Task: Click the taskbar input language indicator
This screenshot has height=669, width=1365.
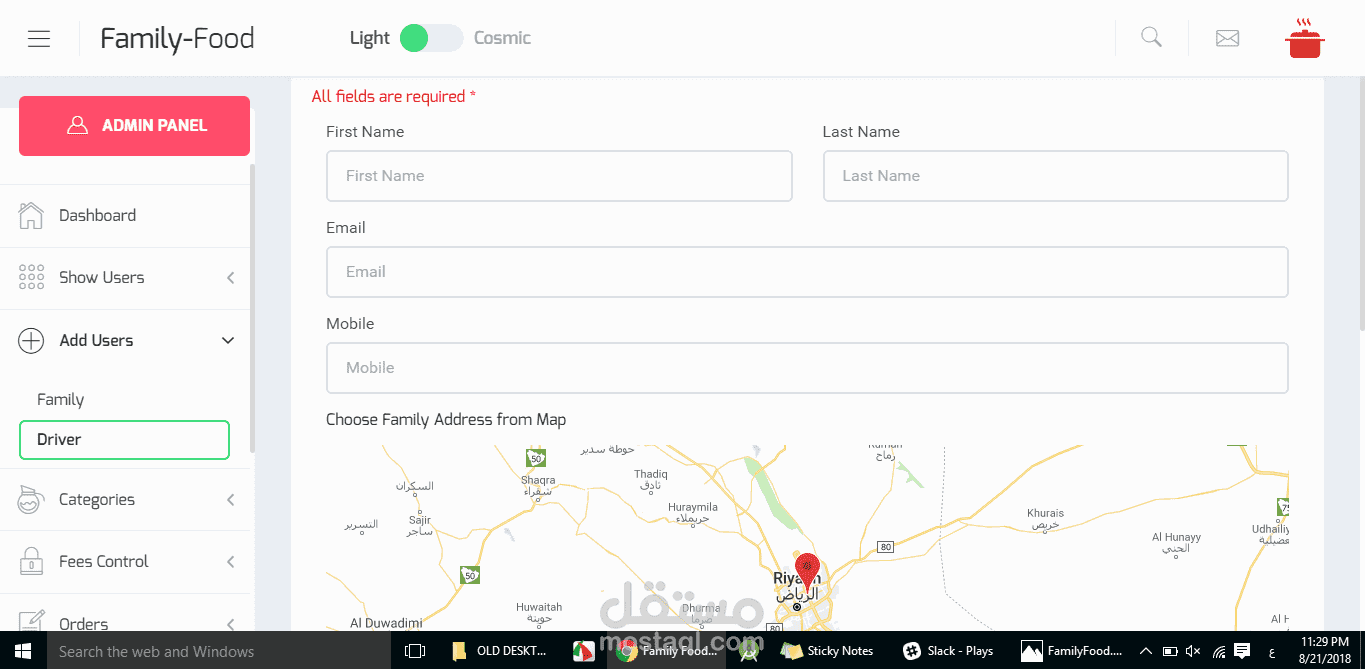Action: click(1272, 651)
